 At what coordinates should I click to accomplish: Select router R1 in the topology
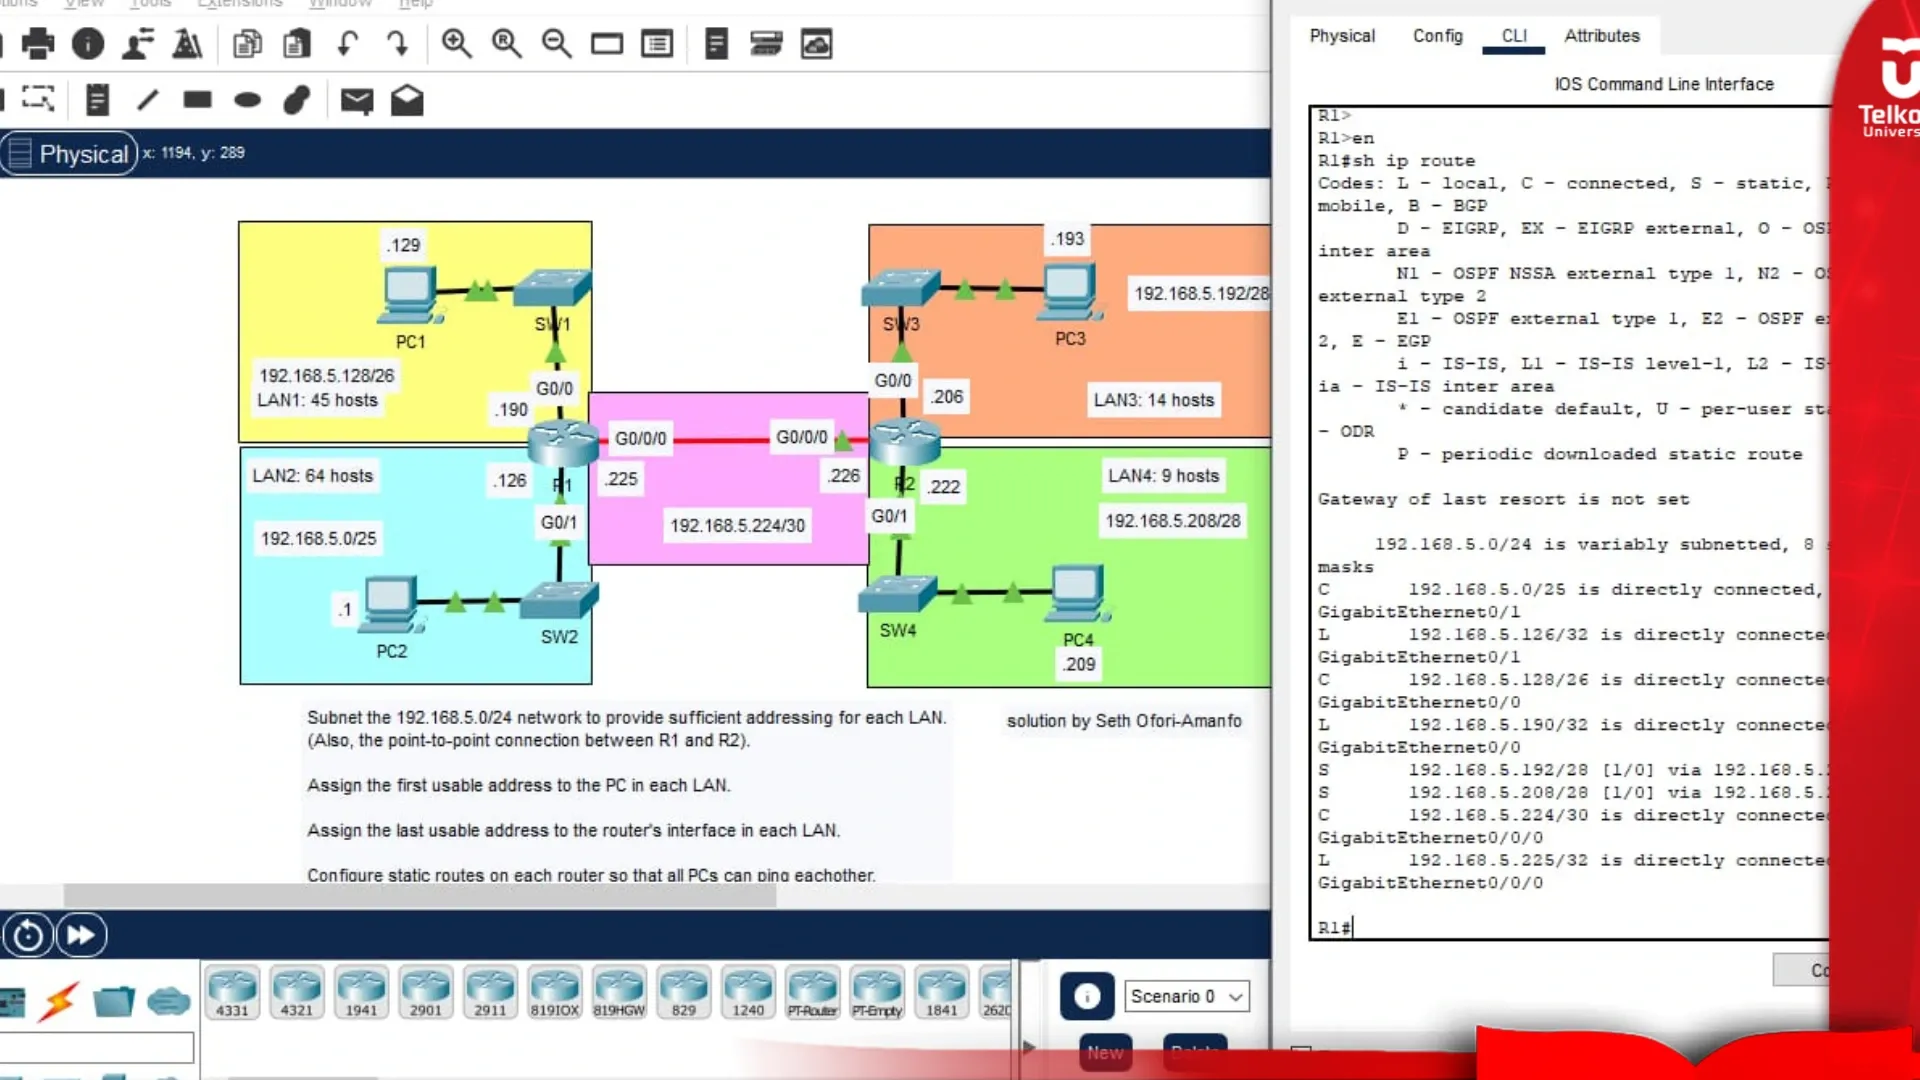point(563,441)
